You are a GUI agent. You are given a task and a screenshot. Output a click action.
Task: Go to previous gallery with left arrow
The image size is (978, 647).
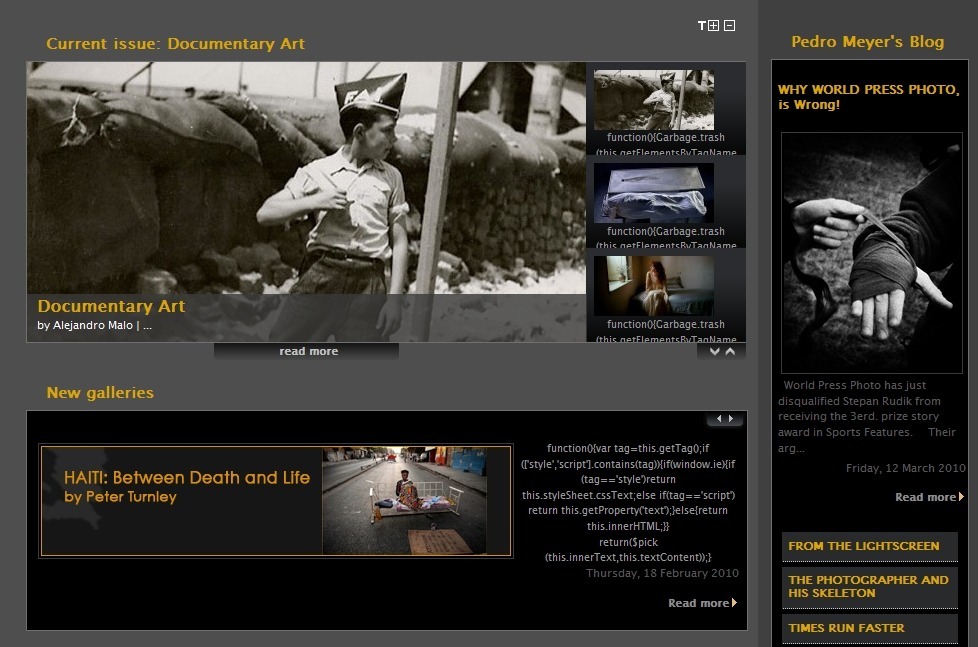[x=719, y=419]
